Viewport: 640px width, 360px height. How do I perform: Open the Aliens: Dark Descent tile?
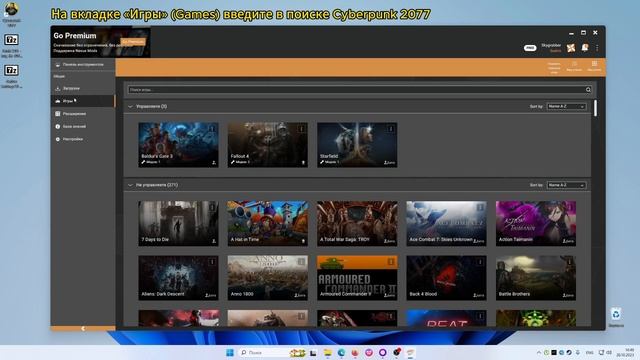point(178,278)
